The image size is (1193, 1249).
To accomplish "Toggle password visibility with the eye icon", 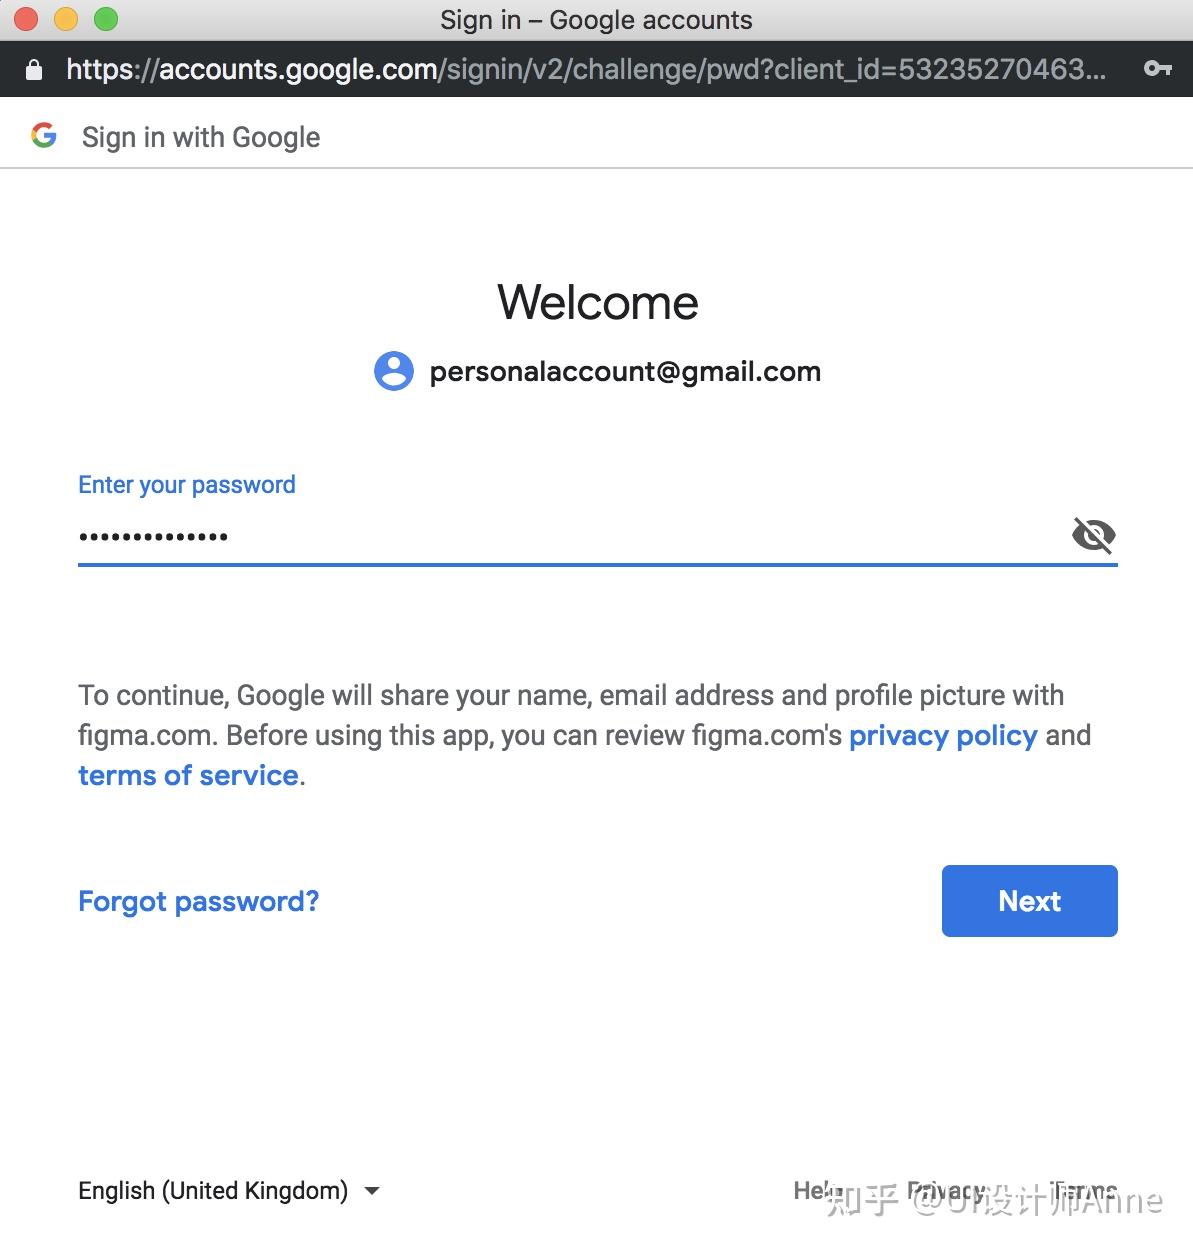I will pos(1093,535).
